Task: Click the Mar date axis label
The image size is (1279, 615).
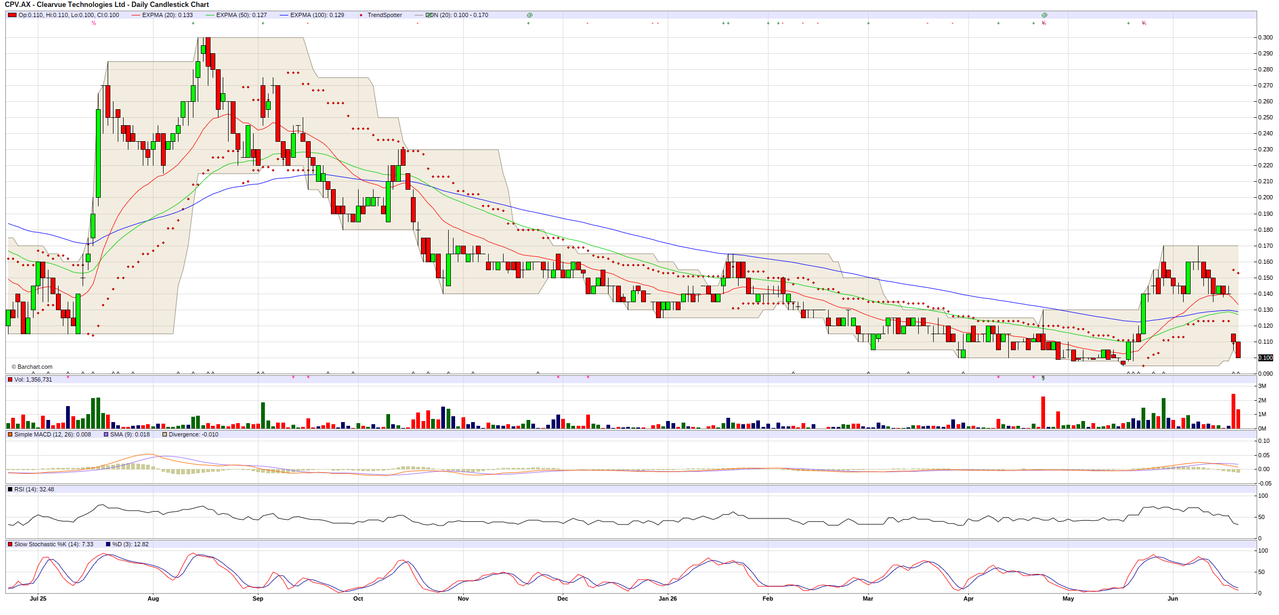Action: pyautogui.click(x=868, y=600)
